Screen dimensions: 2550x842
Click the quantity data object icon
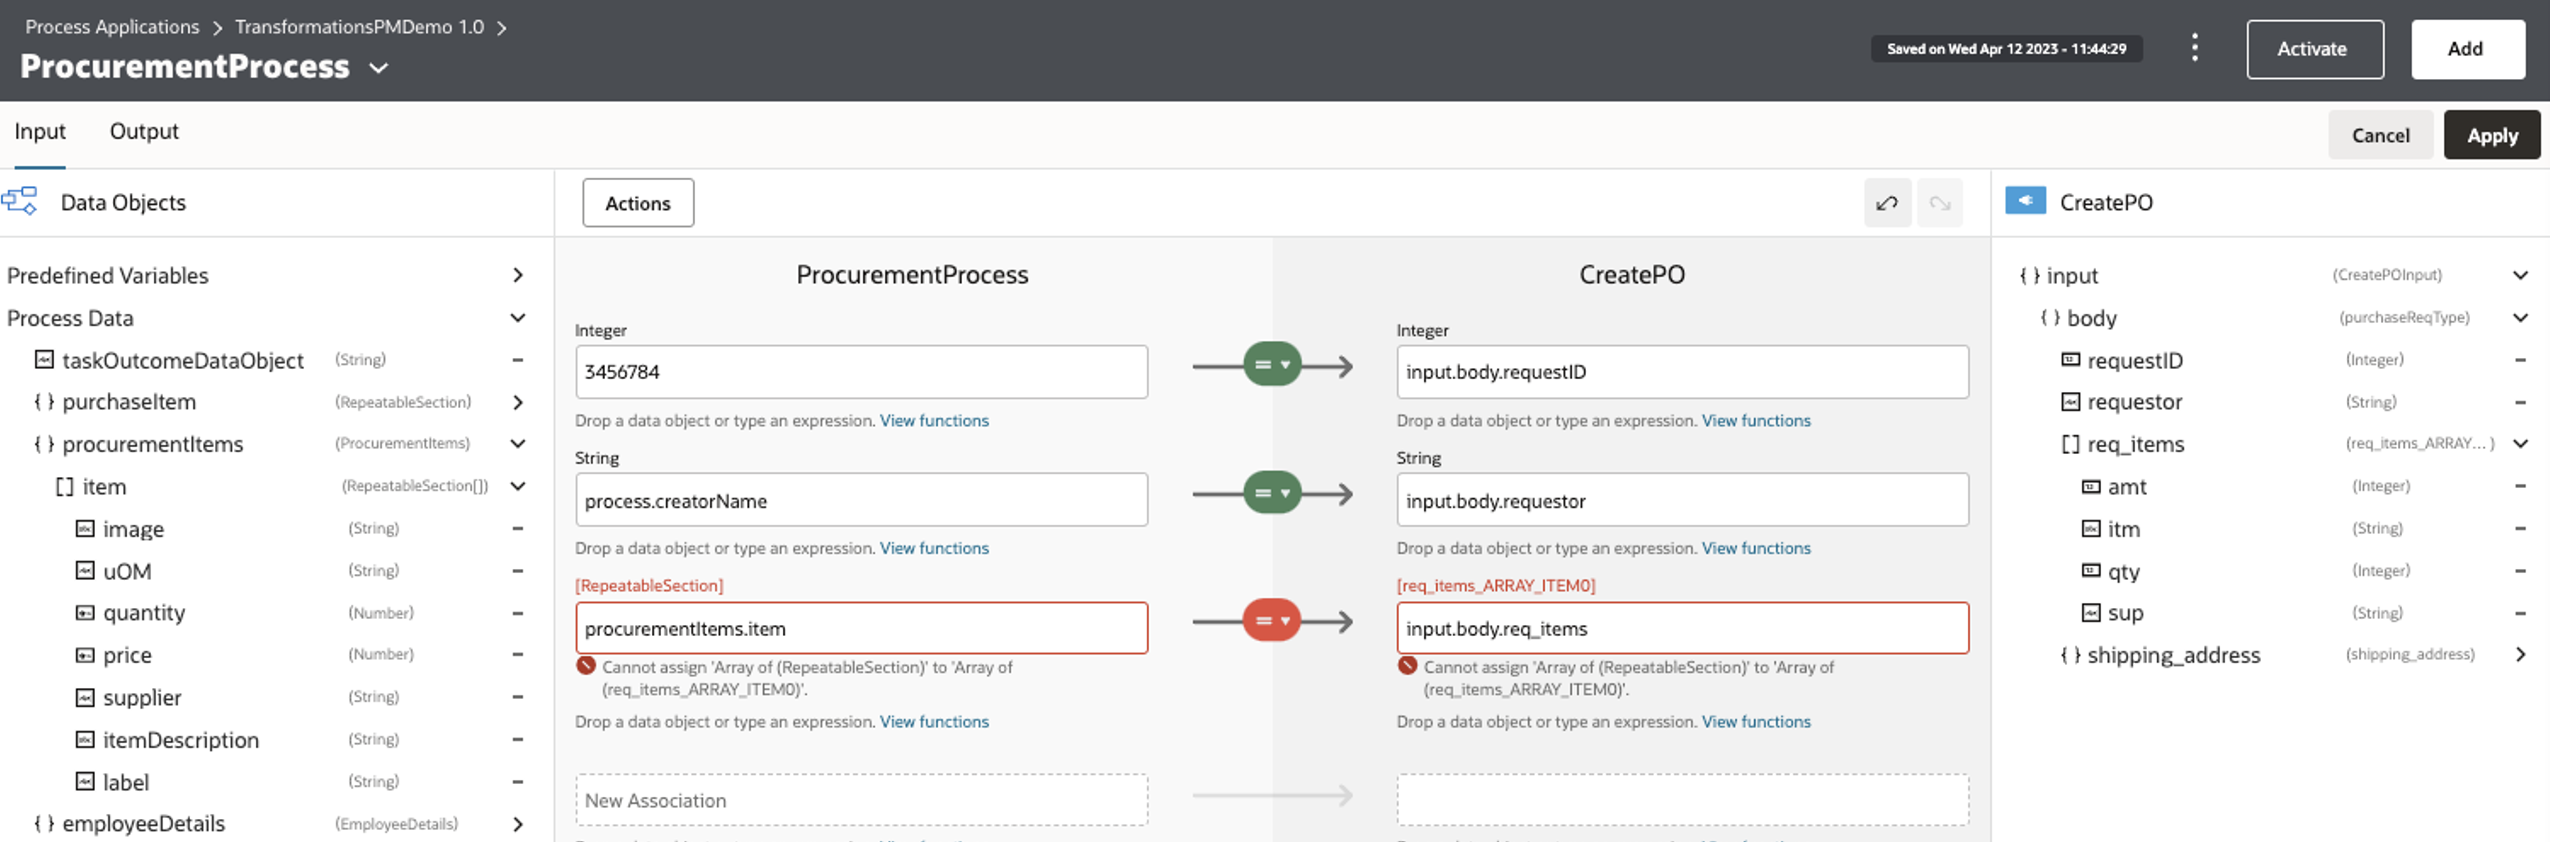pos(85,613)
